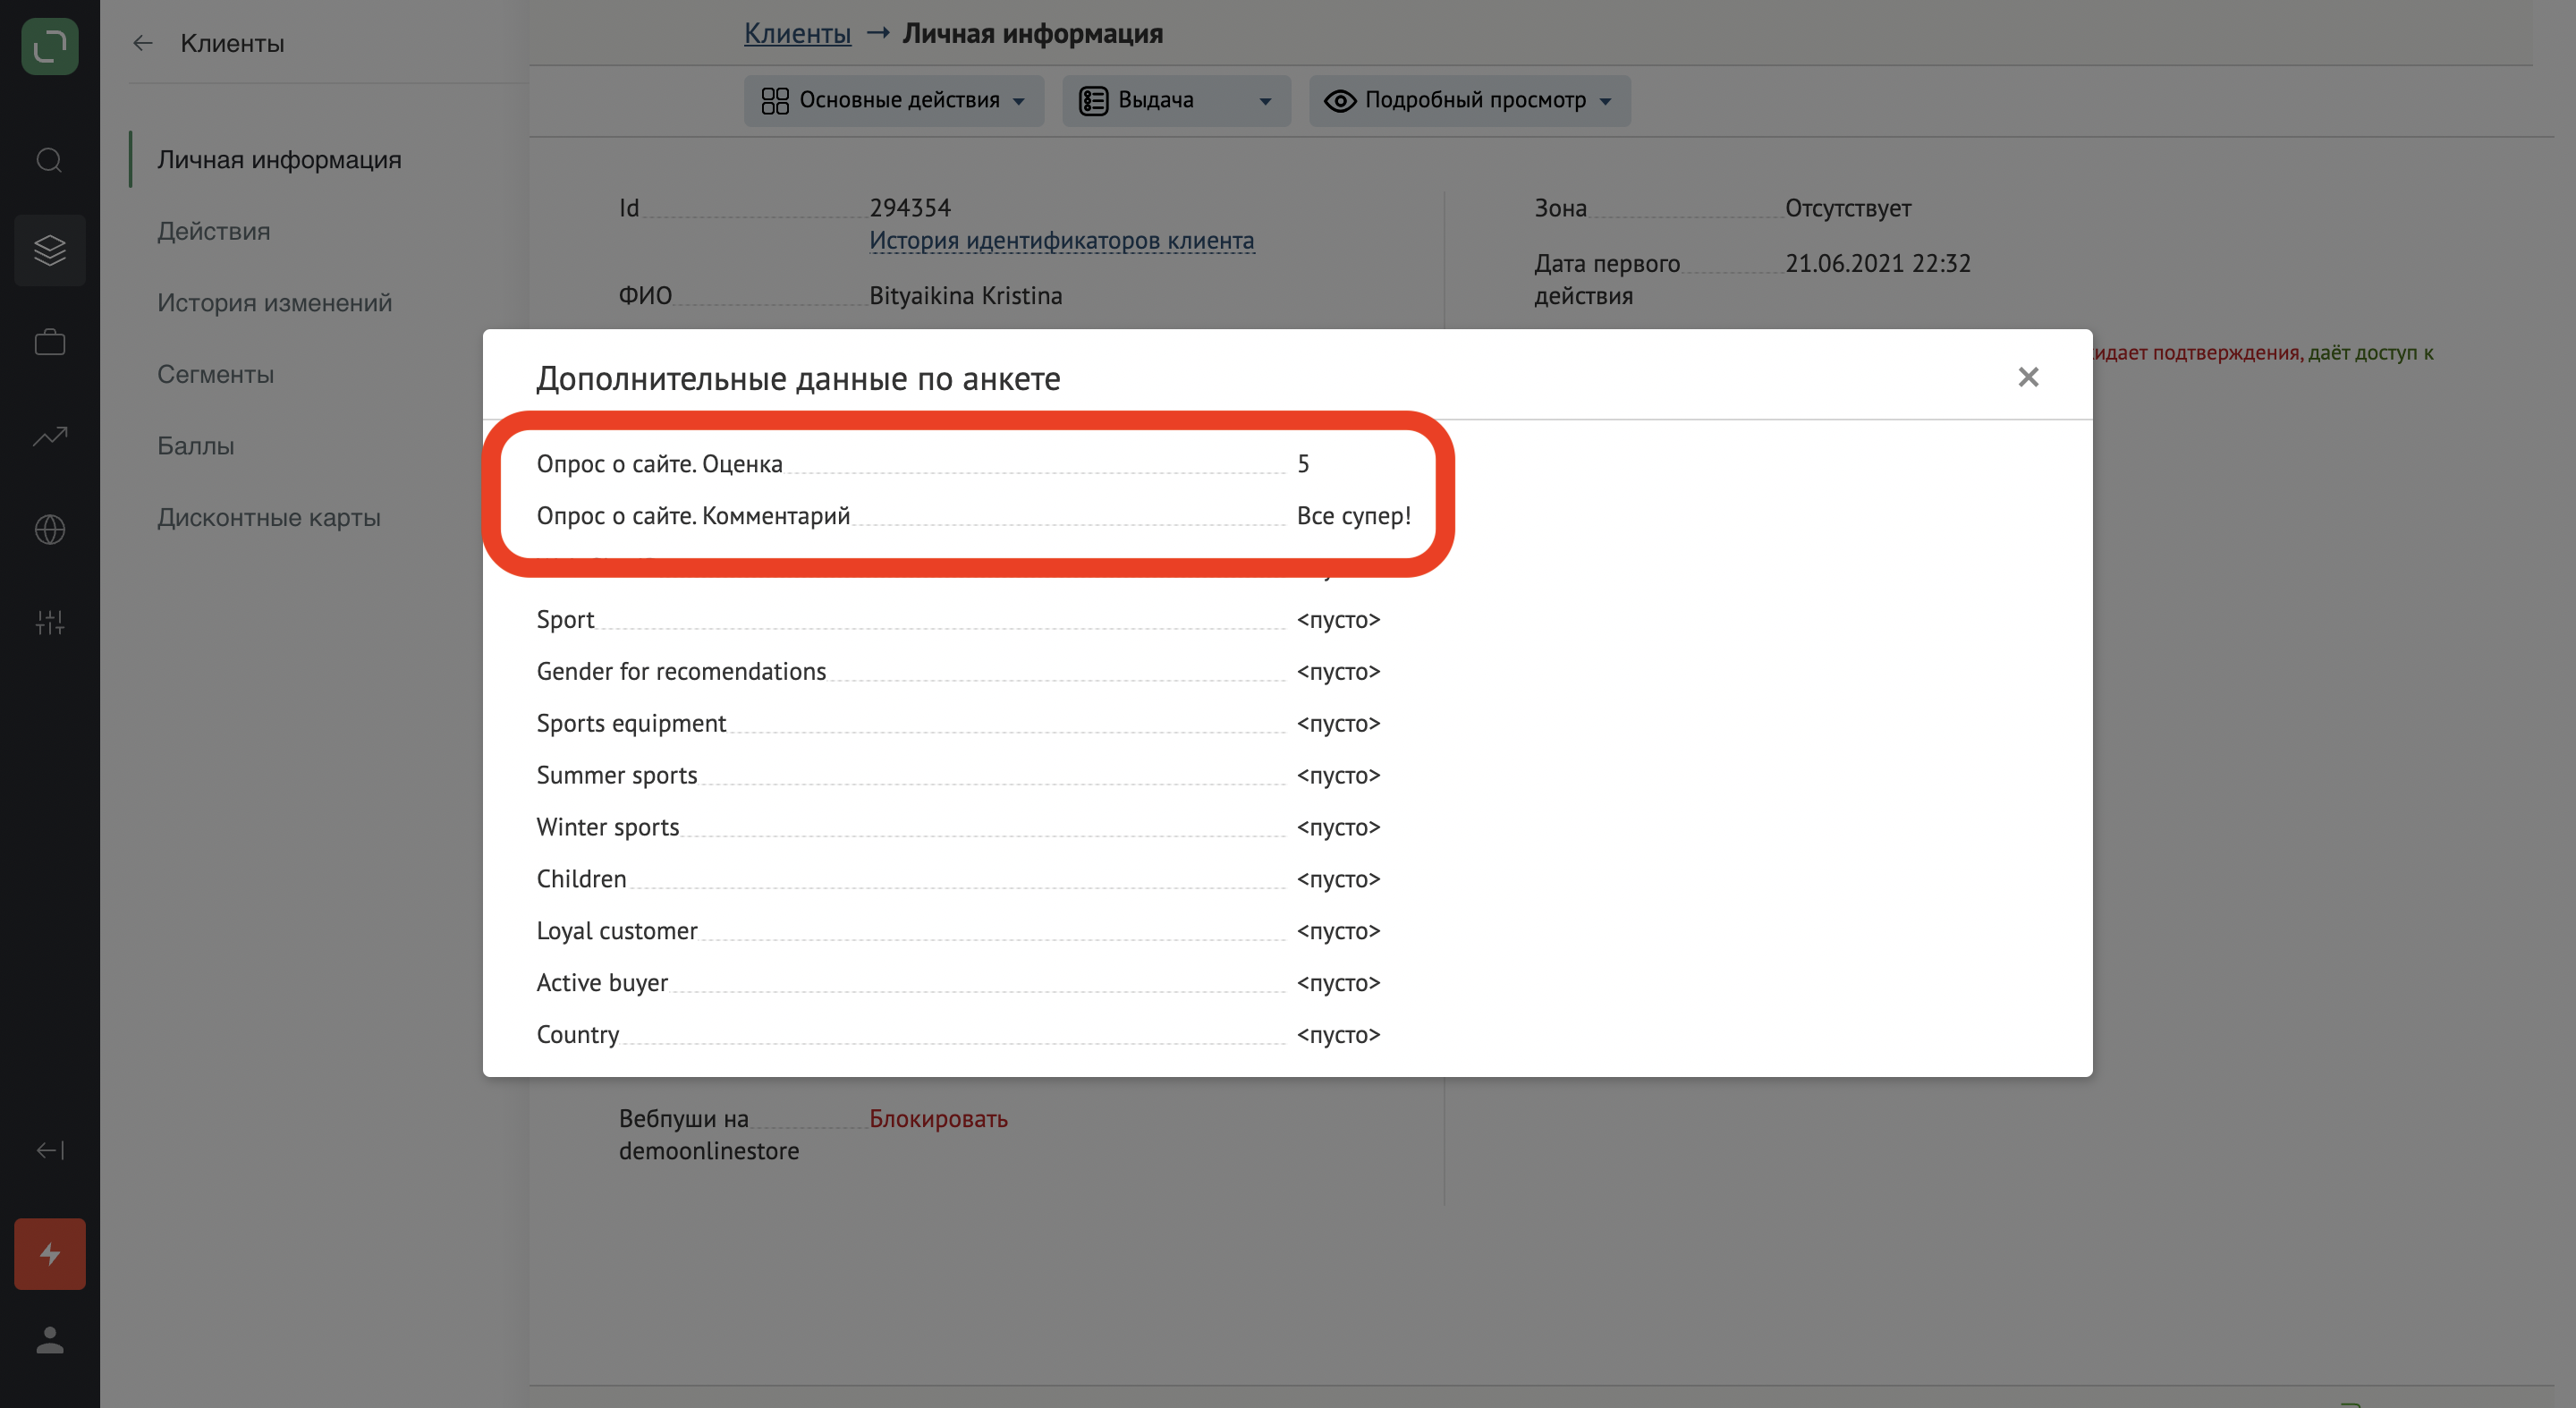Screen dimensions: 2576x1408
Task: Open the sliders settings sidebar icon
Action: point(50,622)
